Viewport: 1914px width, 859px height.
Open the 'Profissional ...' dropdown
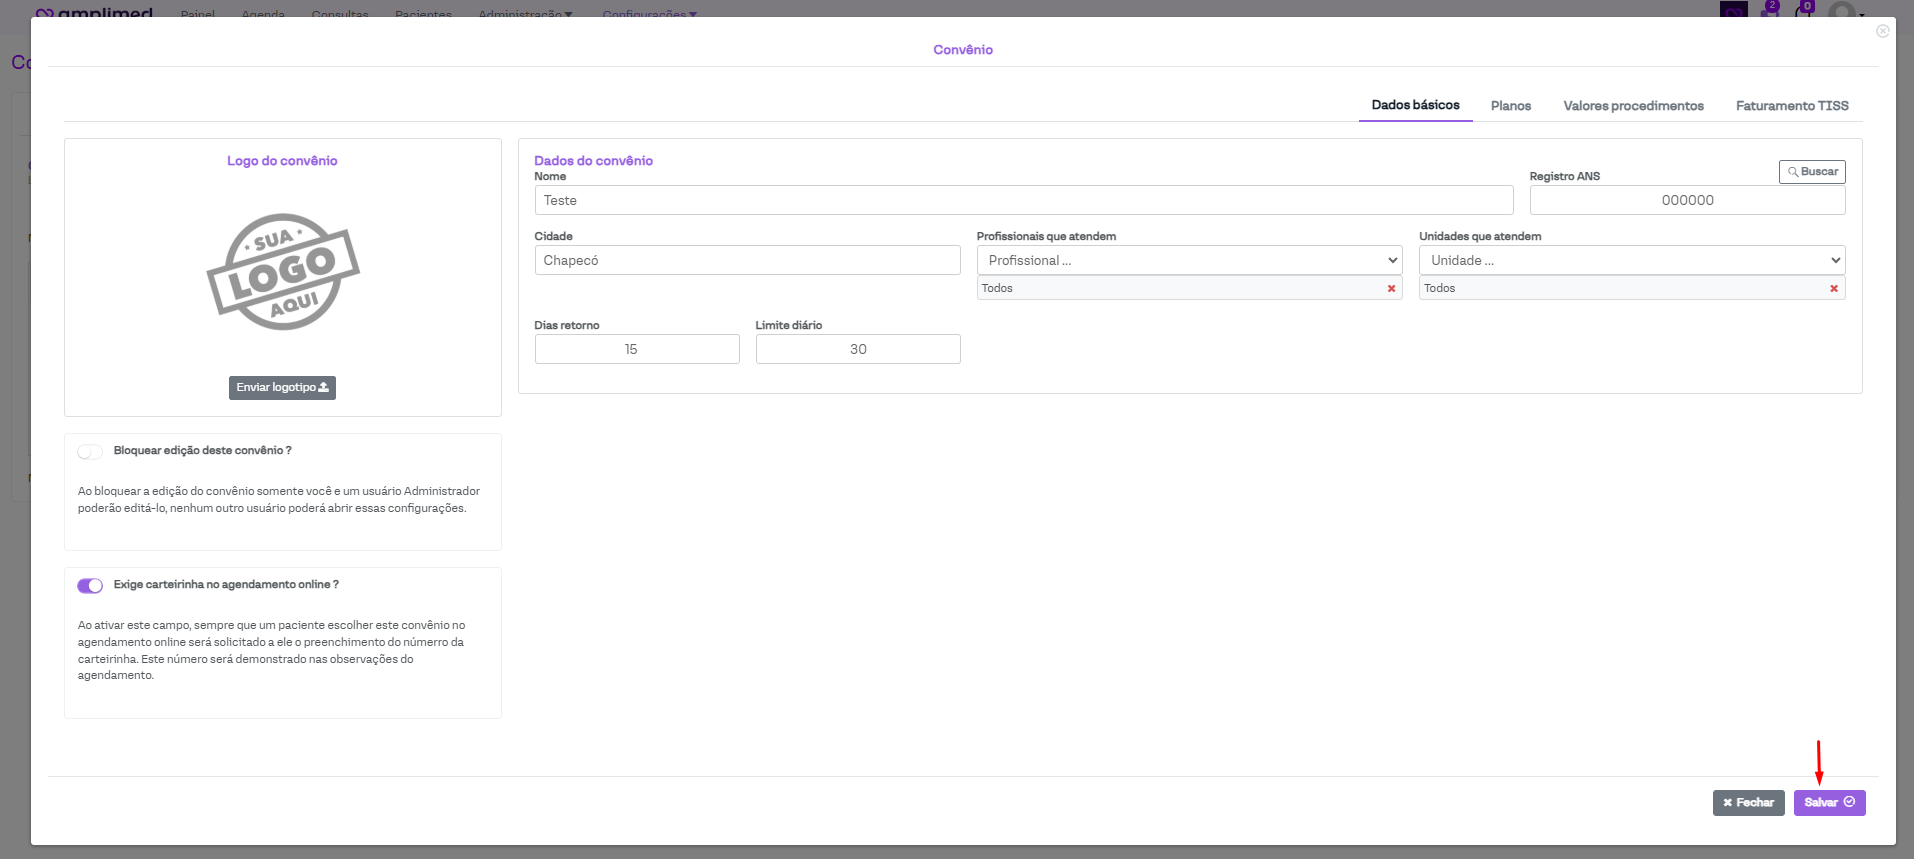pos(1189,260)
